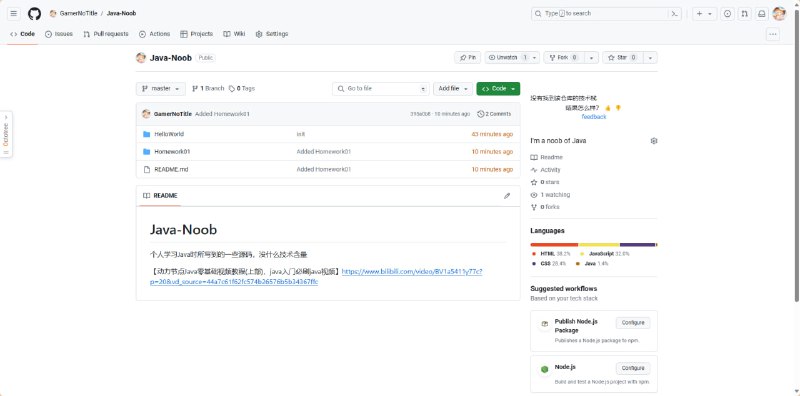Click the HTML segment of languages bar
Viewport: 800px width, 396px height.
click(x=554, y=245)
